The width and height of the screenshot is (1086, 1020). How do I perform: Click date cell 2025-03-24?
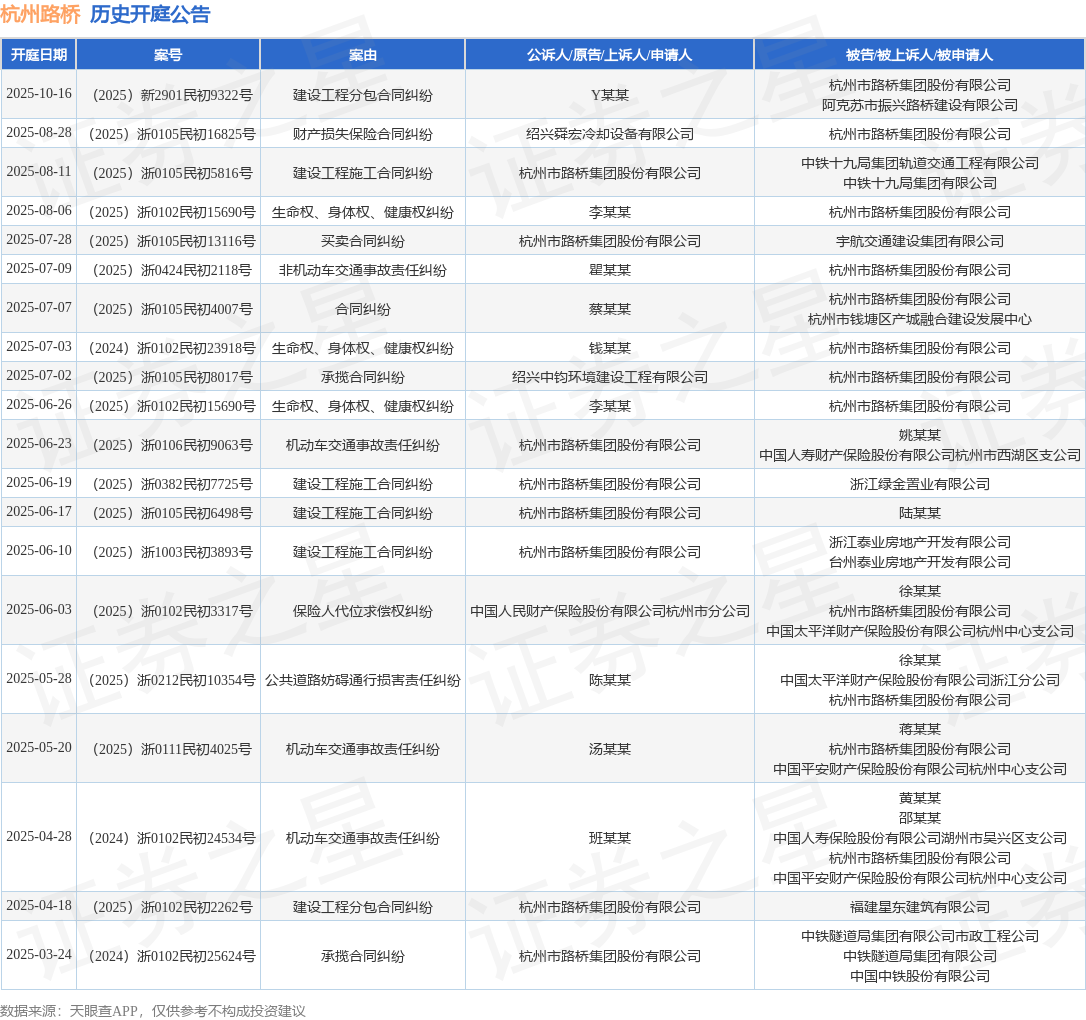39,954
